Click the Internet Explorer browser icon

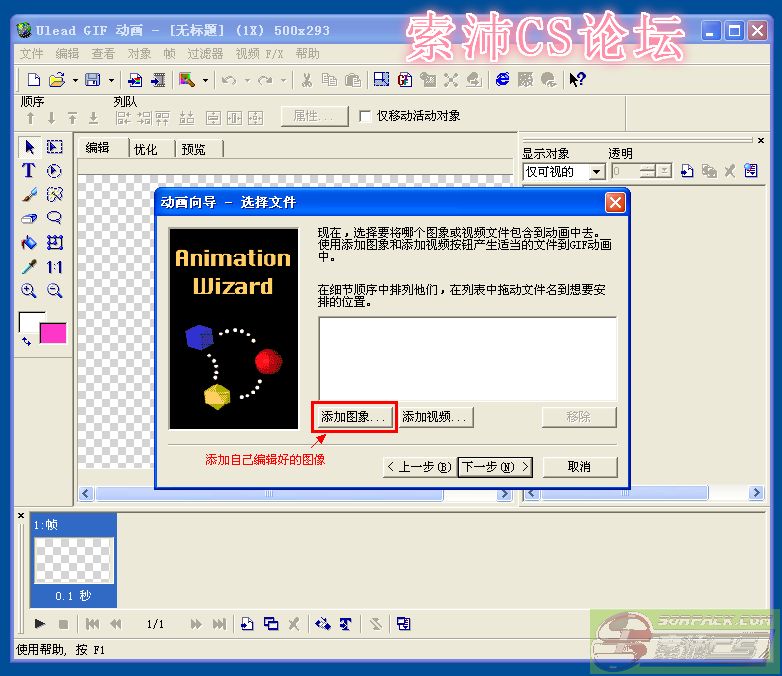[x=503, y=79]
